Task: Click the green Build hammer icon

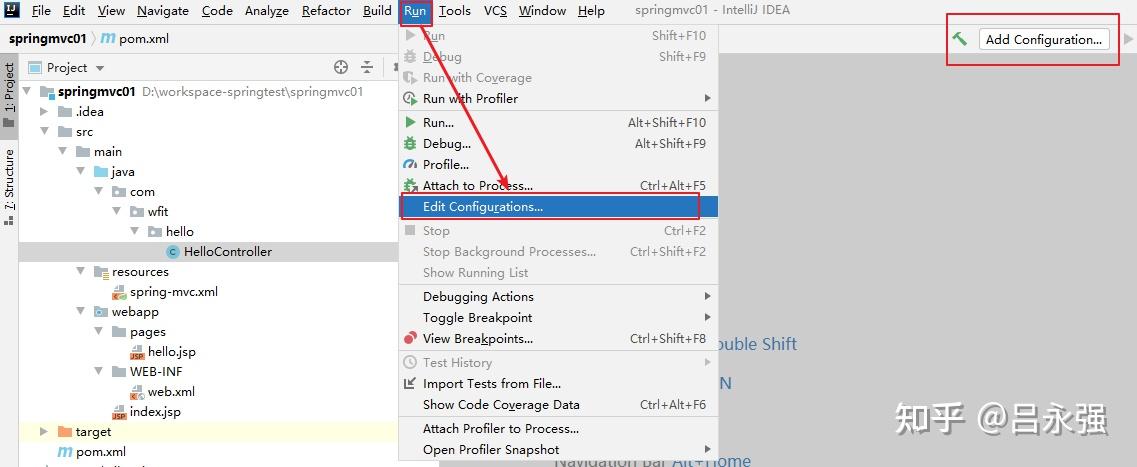Action: tap(959, 39)
